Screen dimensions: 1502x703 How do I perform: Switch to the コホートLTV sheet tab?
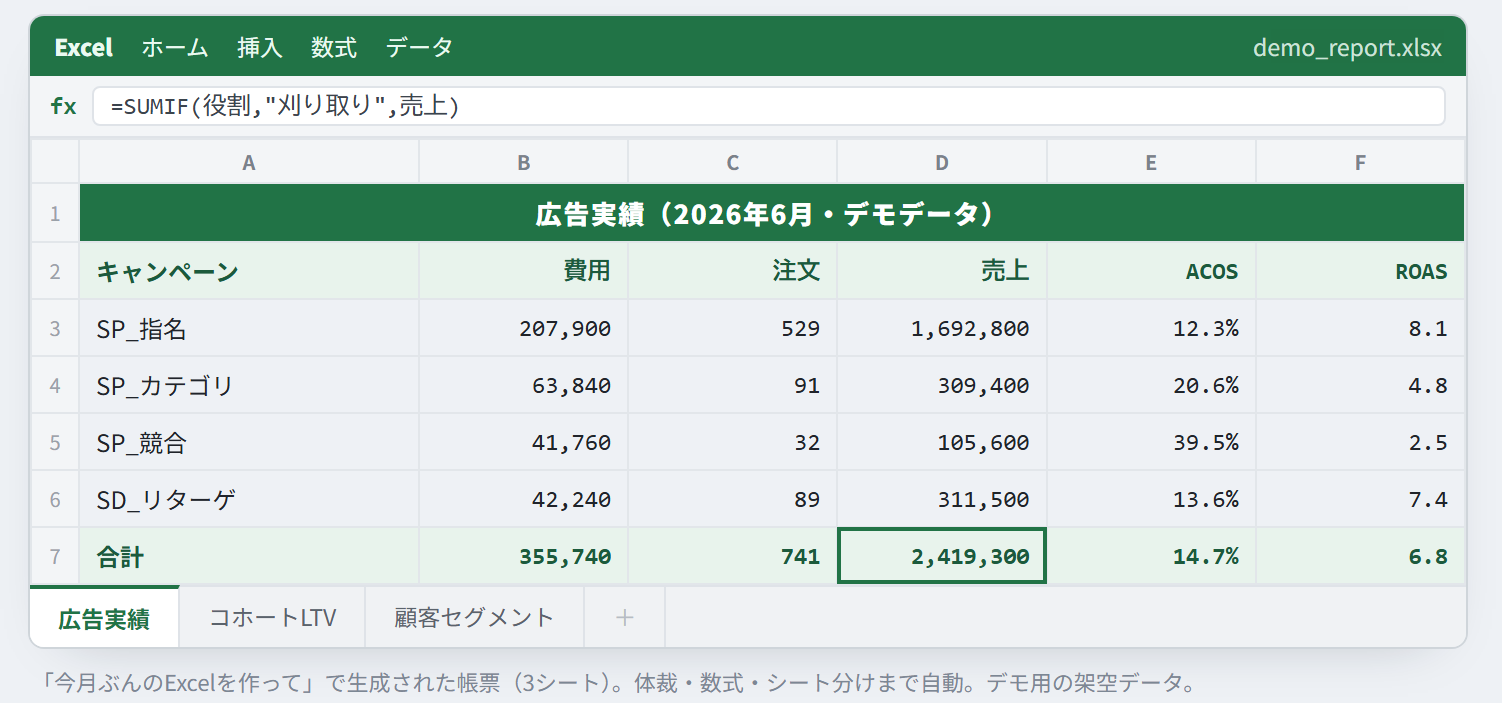272,617
